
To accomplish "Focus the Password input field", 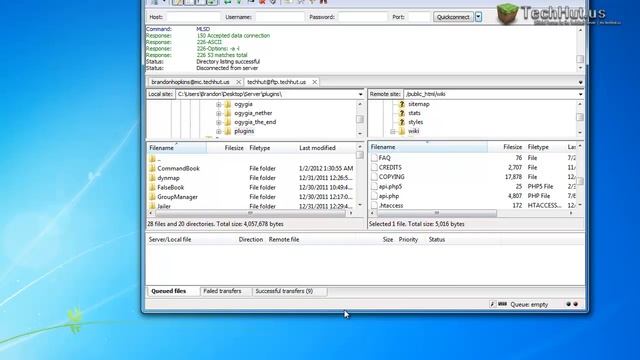I will point(362,17).
